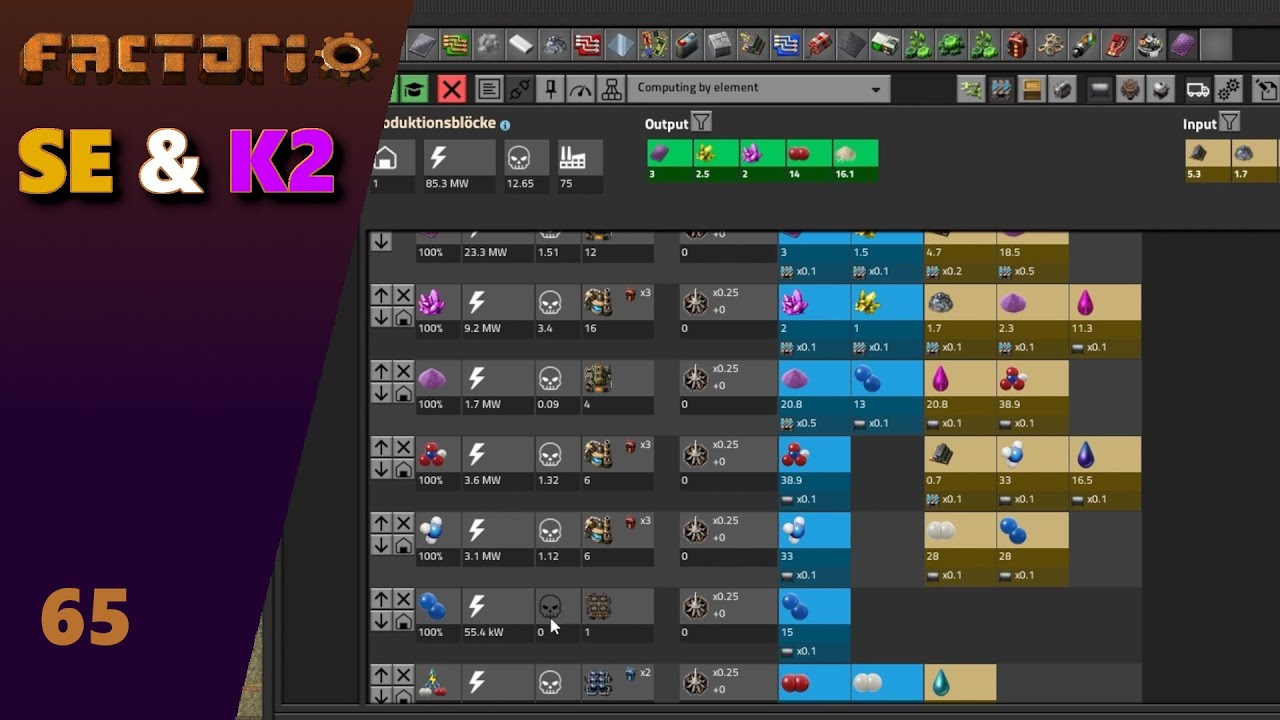1280x720 pixels.
Task: Remove the 3.6 MW recipe row
Action: (x=403, y=447)
